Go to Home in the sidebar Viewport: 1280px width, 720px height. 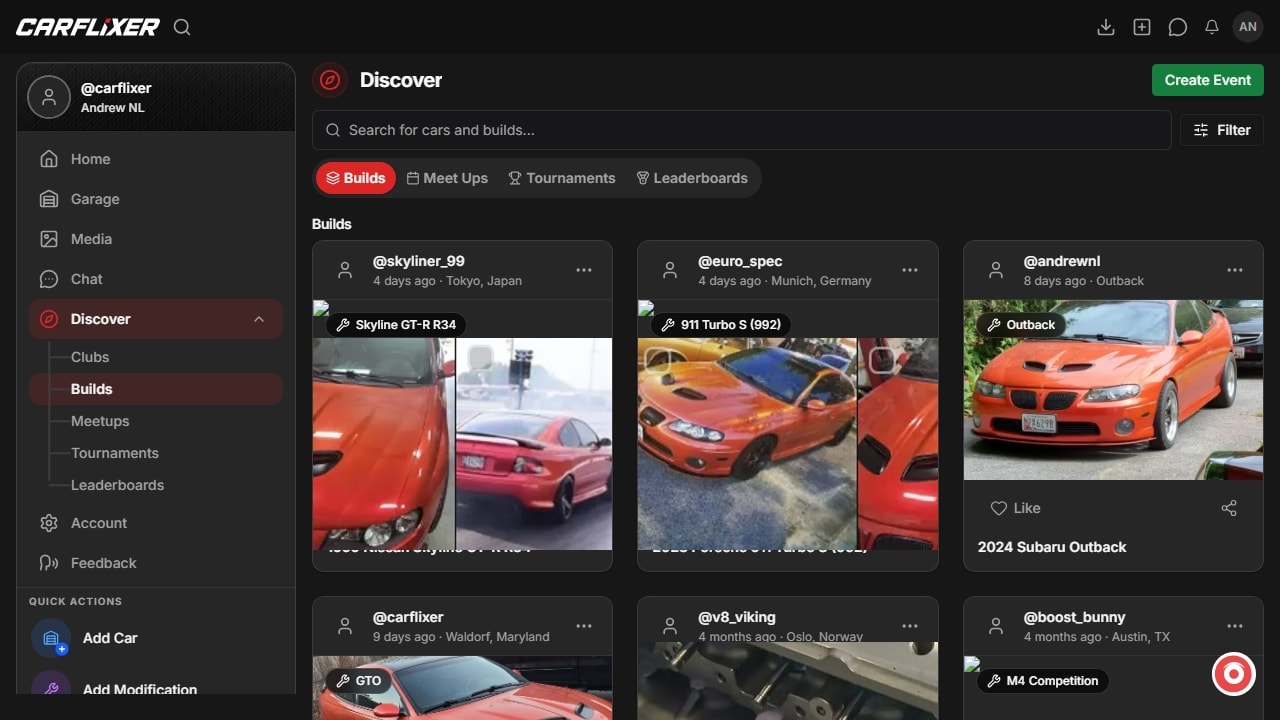[x=156, y=159]
